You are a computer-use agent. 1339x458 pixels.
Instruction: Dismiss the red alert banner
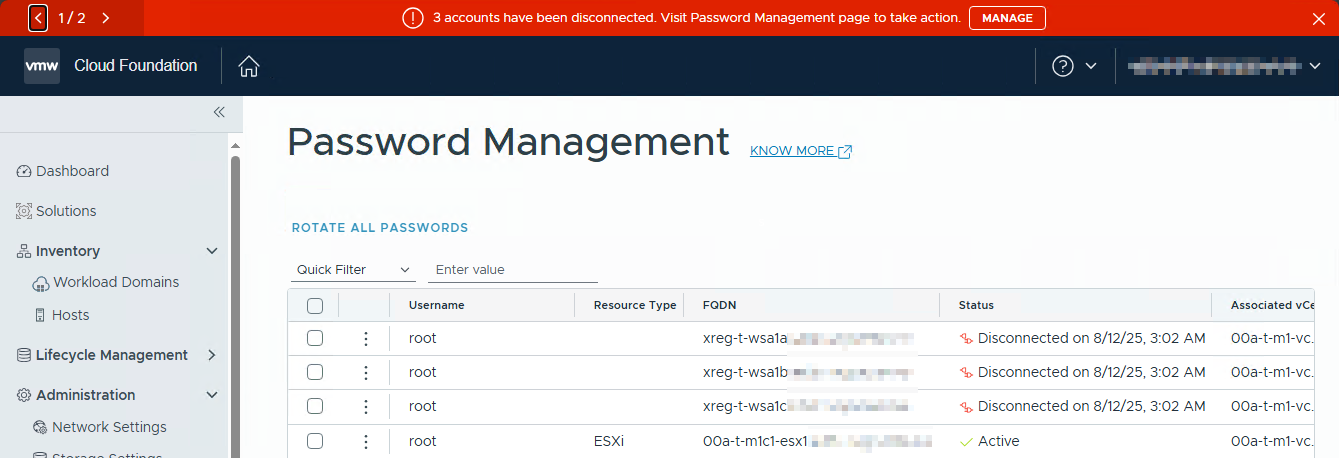pos(1318,18)
